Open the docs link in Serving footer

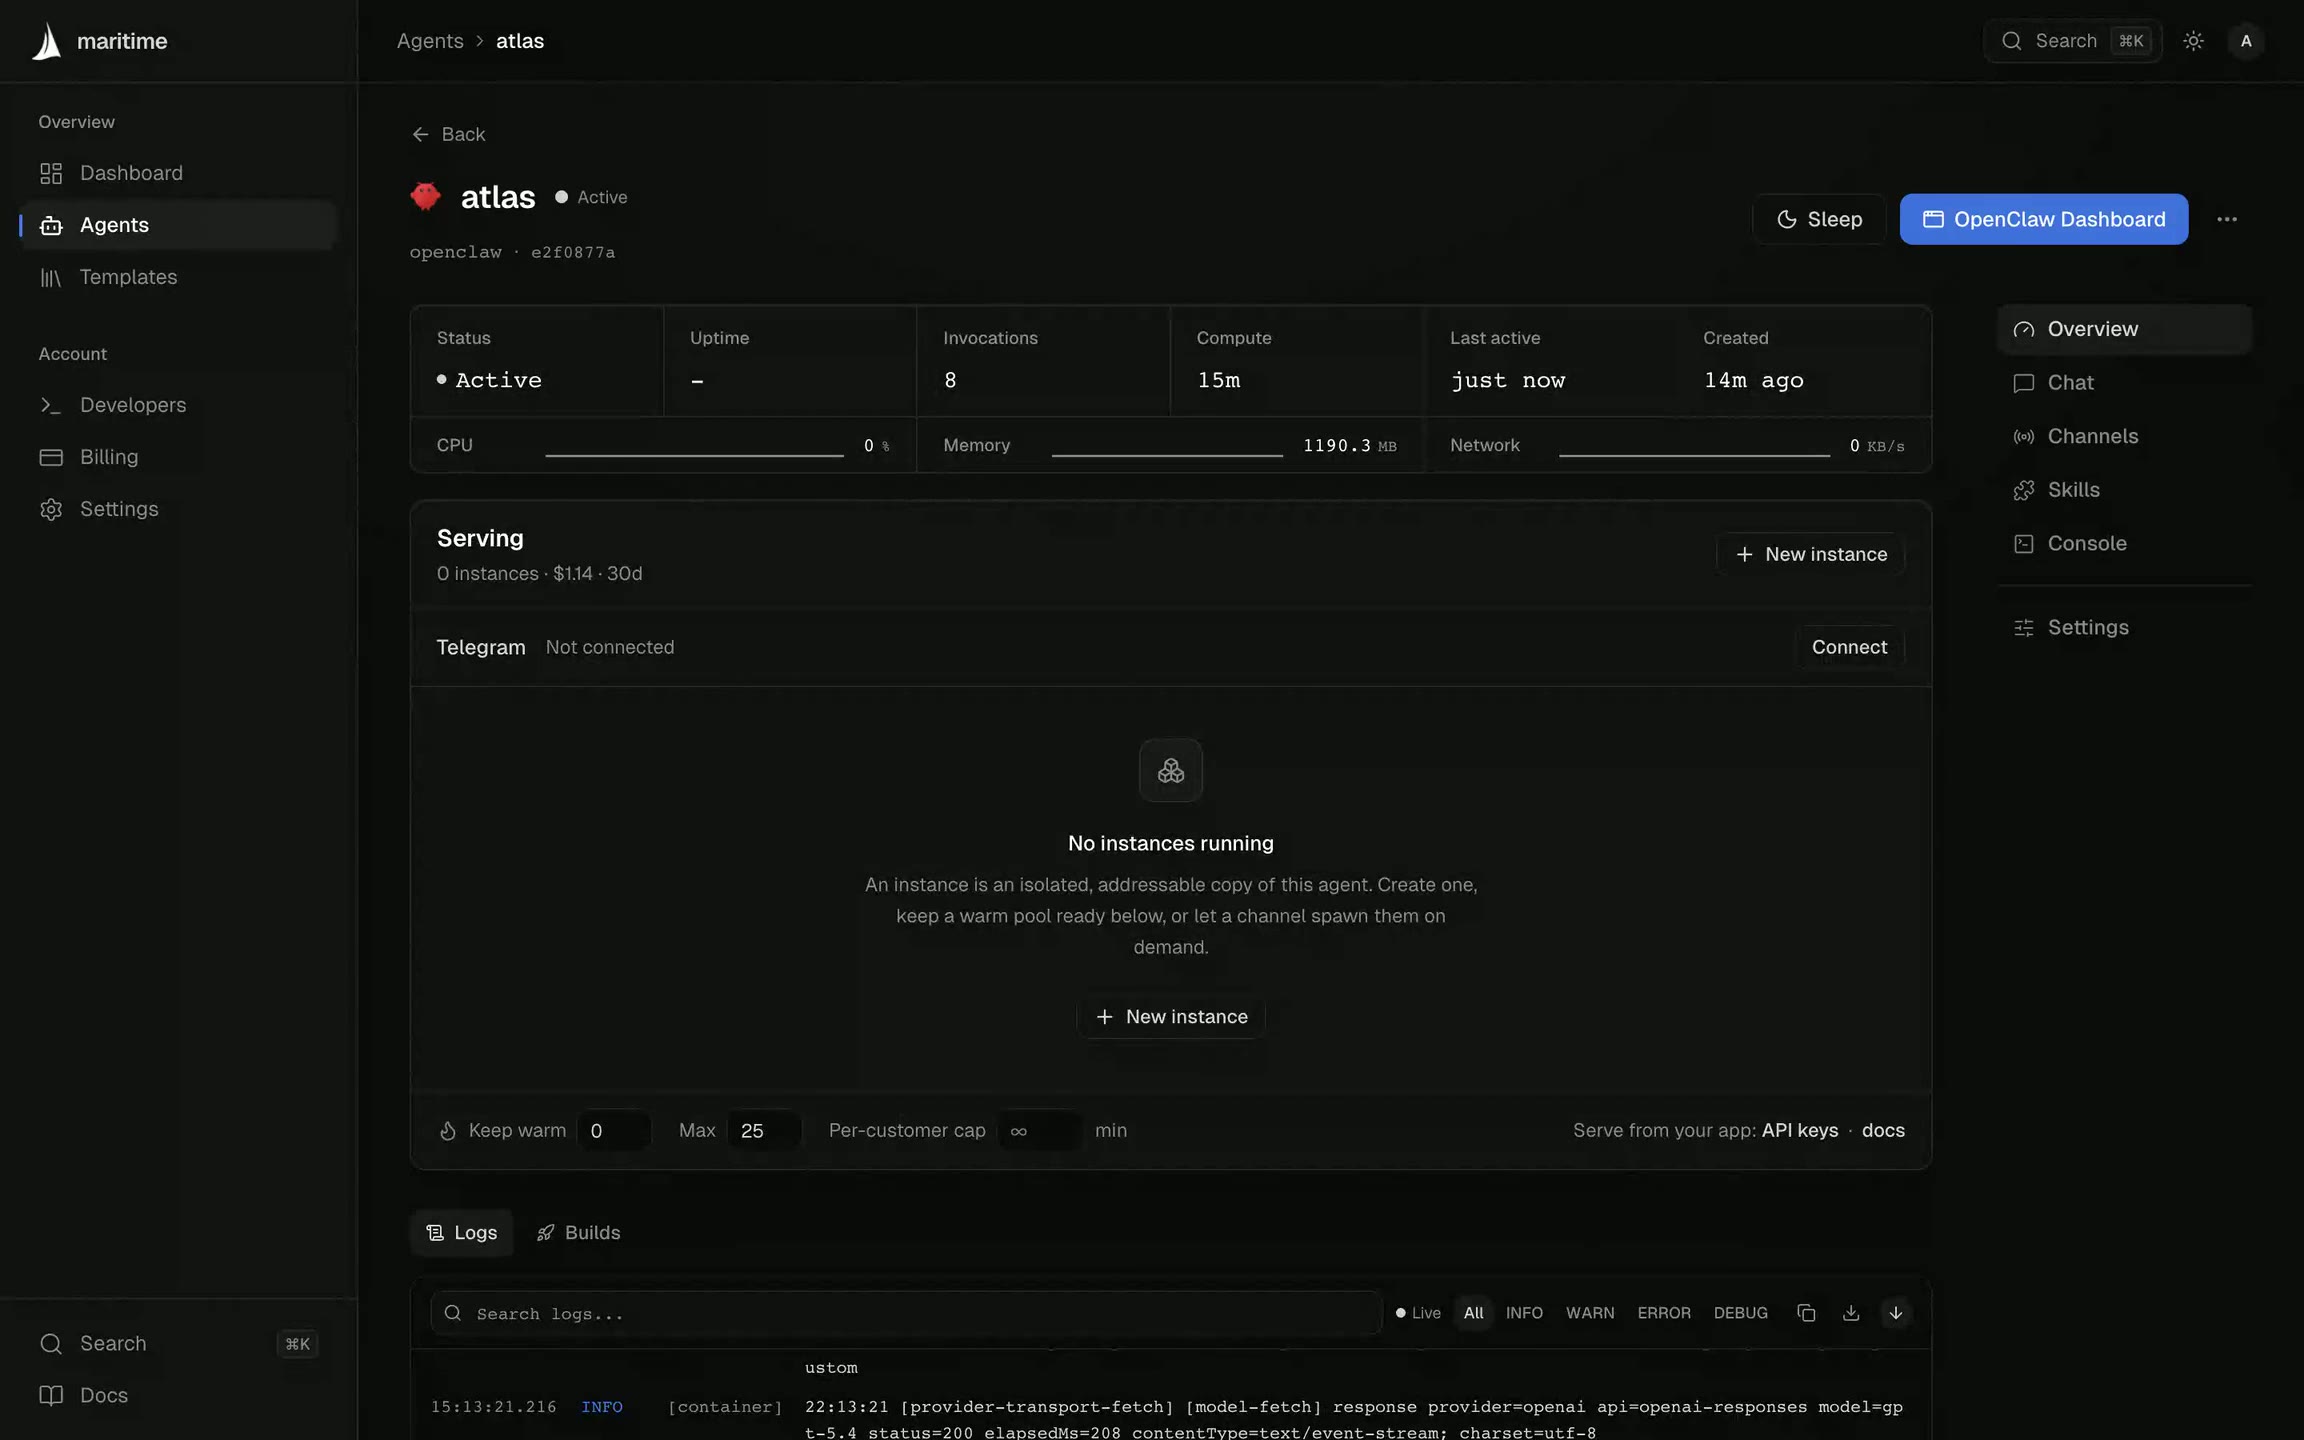1883,1130
